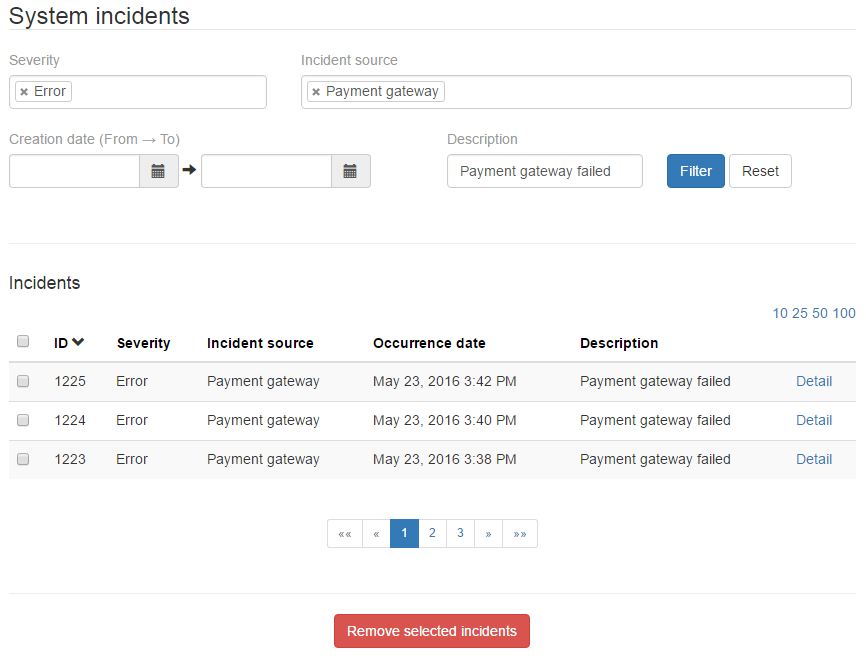Go to the previous page of results
Viewport: 866px width, 662px height.
click(x=376, y=534)
